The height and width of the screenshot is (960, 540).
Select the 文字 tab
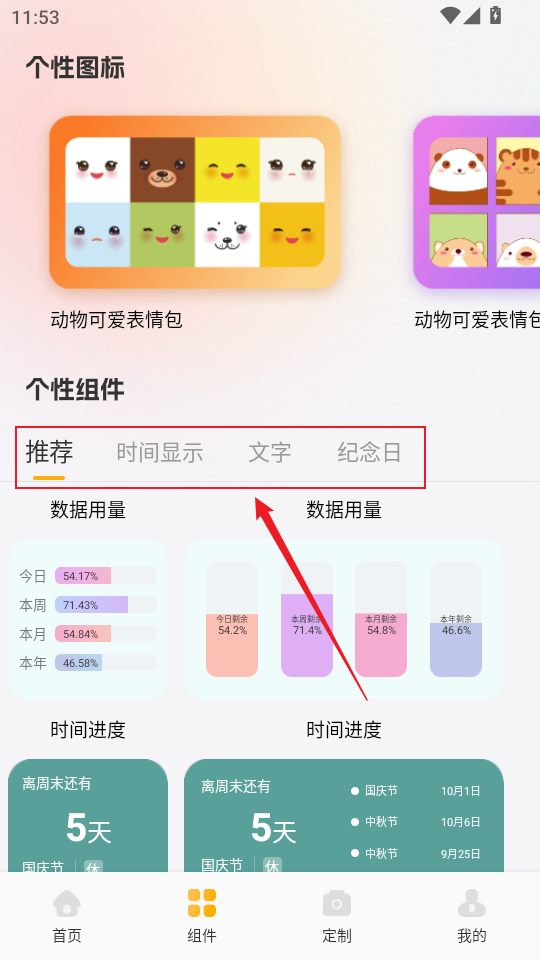click(x=269, y=452)
